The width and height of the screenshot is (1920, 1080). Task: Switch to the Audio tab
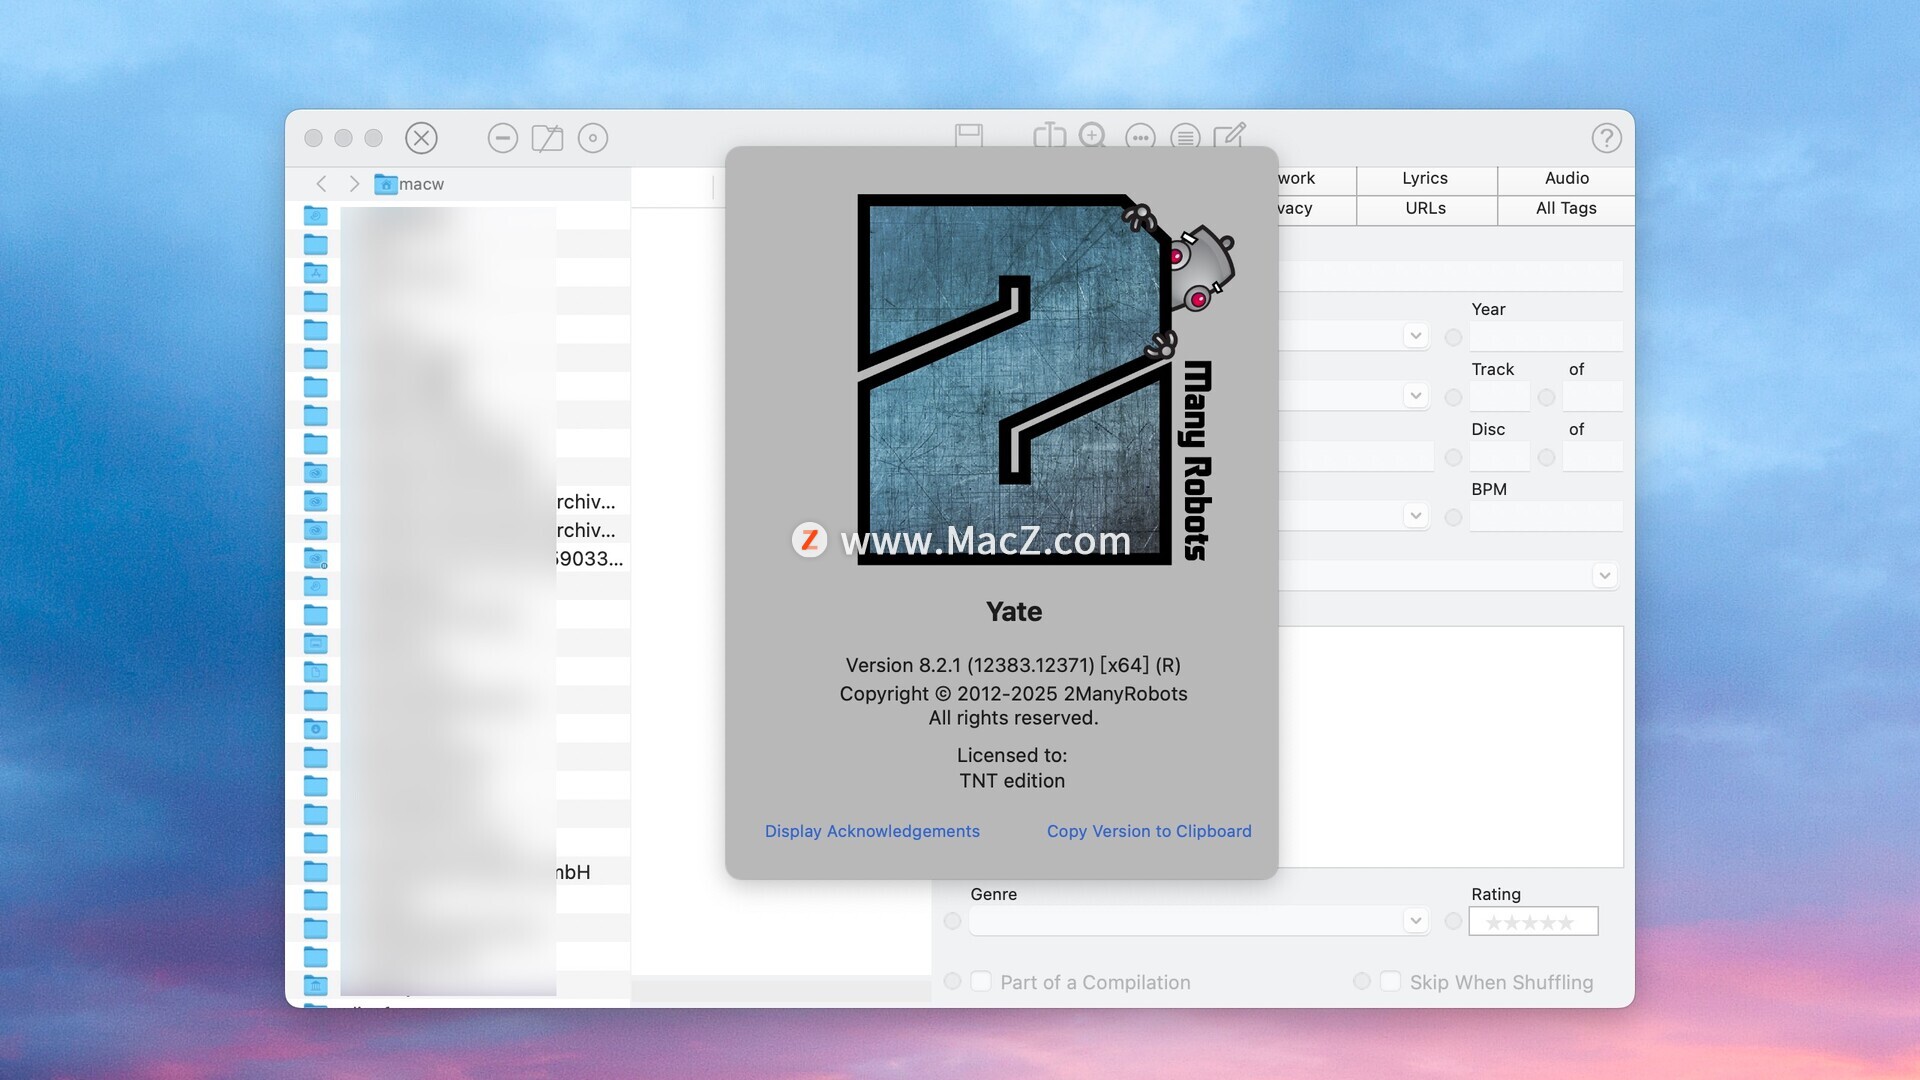pyautogui.click(x=1566, y=178)
